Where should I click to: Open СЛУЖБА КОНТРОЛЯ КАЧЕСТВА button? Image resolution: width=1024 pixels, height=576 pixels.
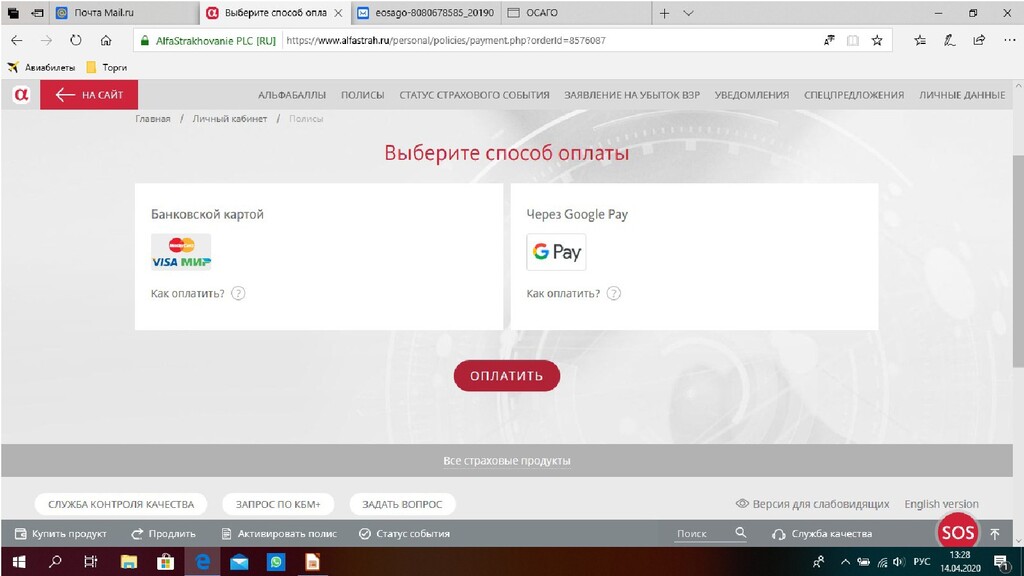(121, 504)
